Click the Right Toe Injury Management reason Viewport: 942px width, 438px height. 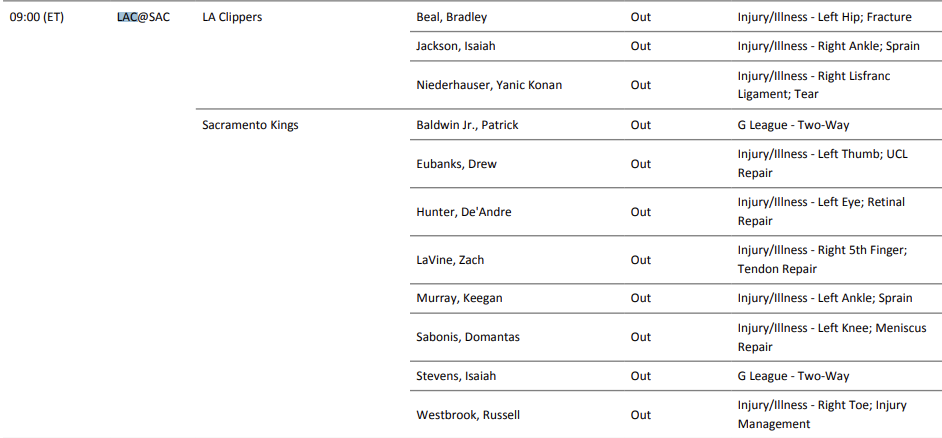(824, 415)
